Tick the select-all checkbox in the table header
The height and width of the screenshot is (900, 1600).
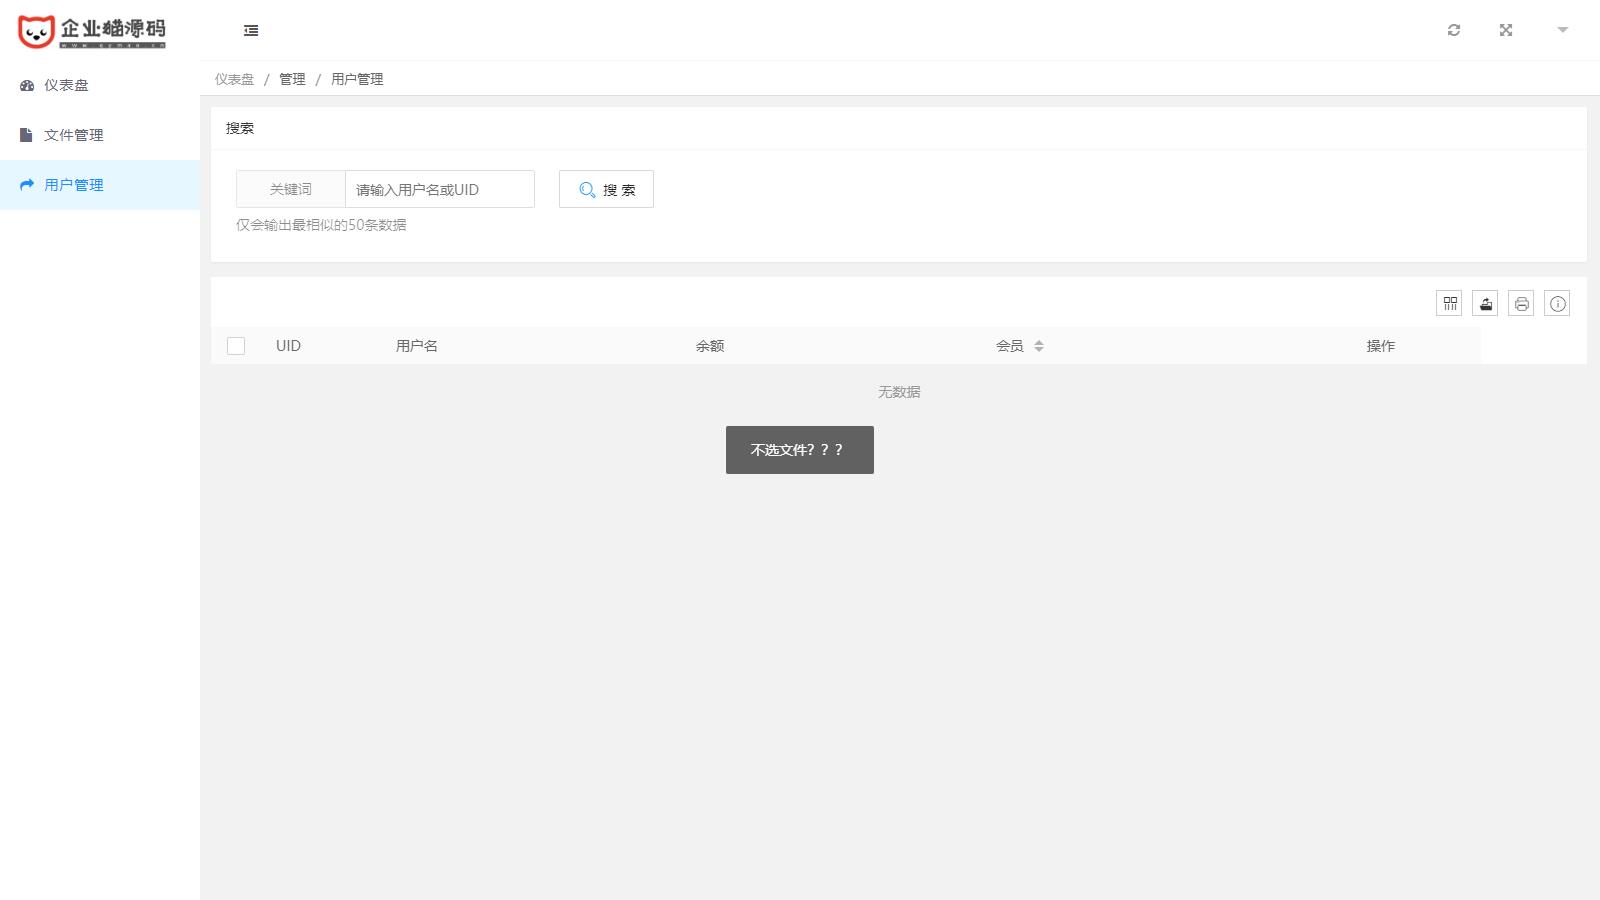[x=236, y=346]
